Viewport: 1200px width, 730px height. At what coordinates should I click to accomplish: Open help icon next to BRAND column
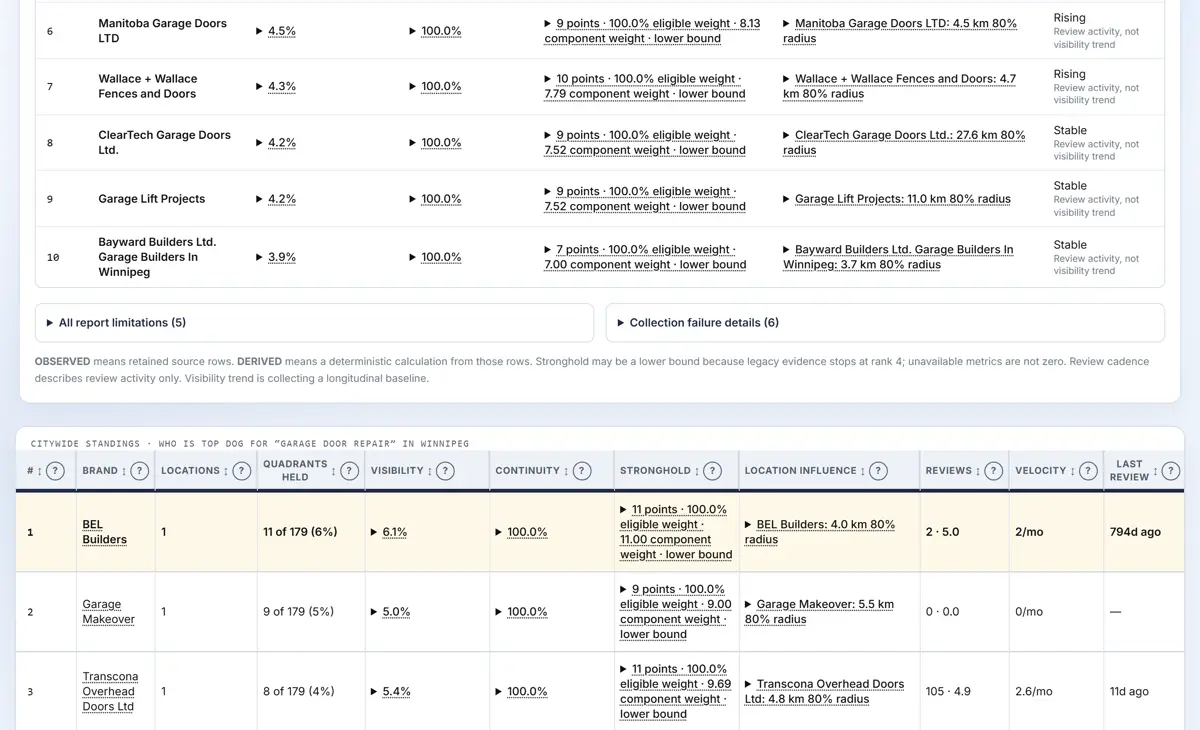[140, 471]
